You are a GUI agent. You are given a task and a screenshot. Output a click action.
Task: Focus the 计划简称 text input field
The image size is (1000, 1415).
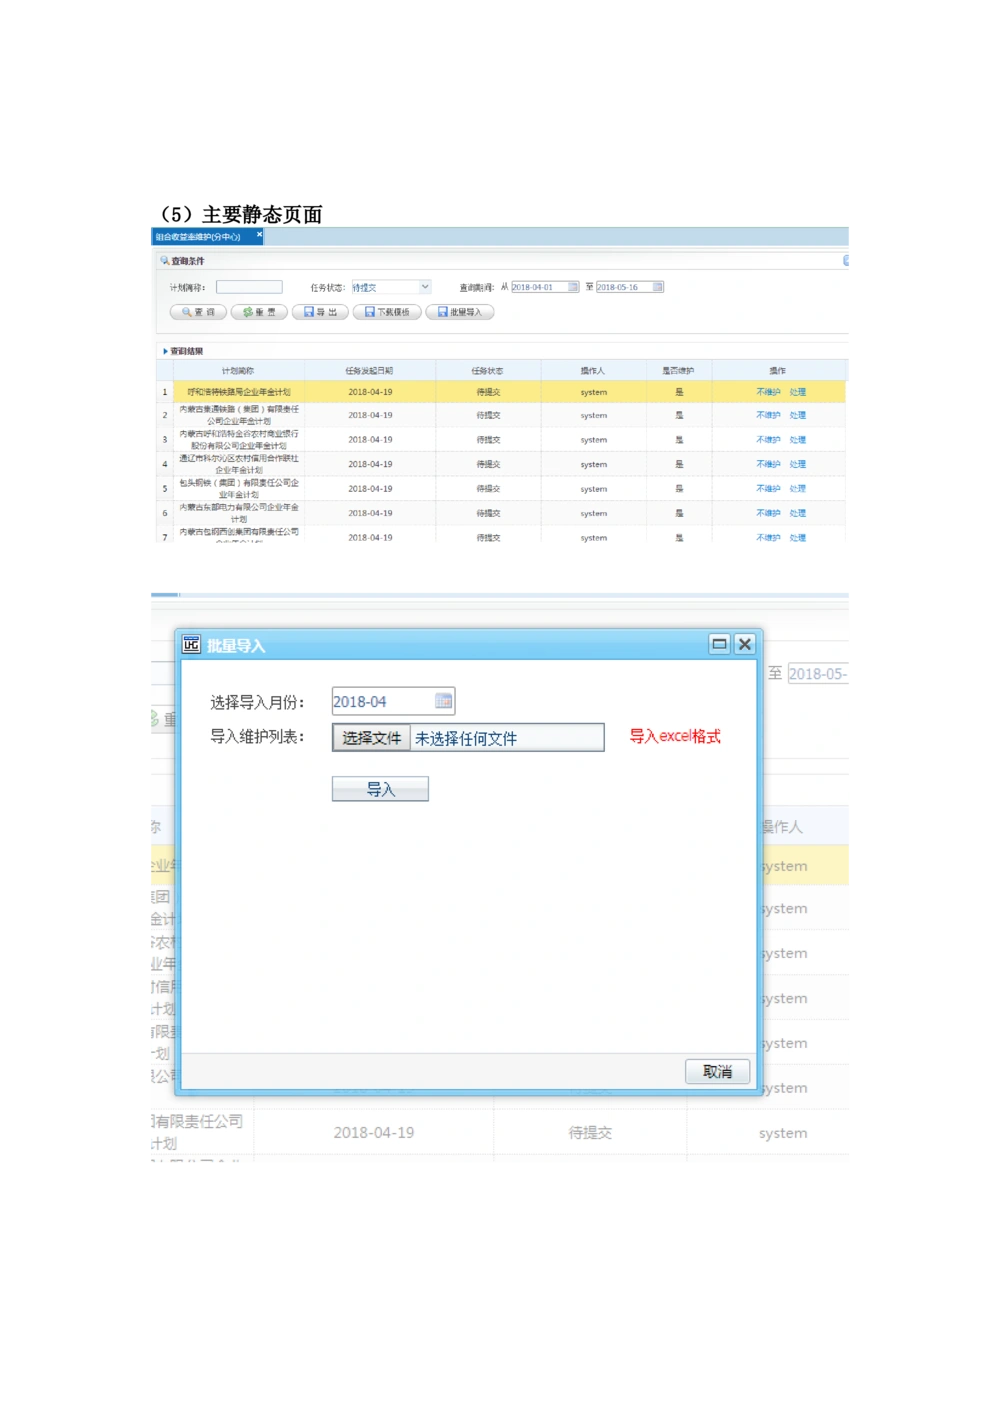(x=249, y=287)
